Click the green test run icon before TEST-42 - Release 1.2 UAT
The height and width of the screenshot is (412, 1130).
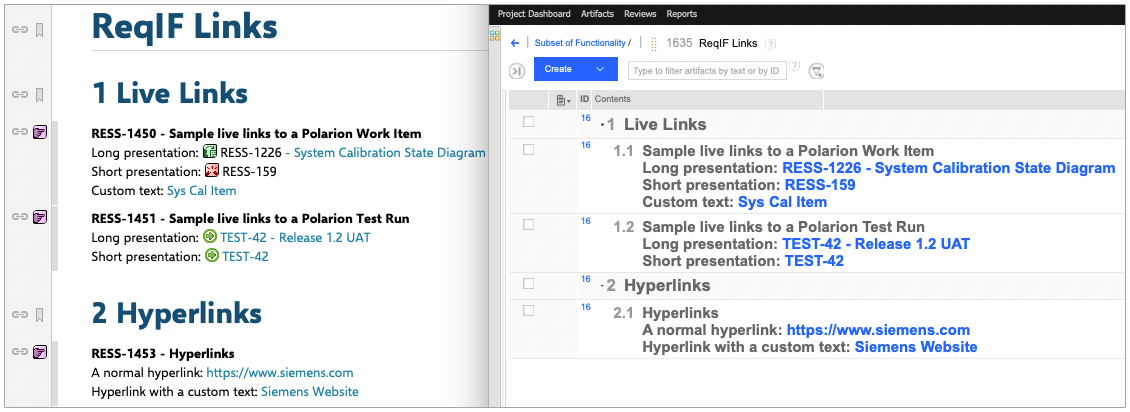[210, 237]
